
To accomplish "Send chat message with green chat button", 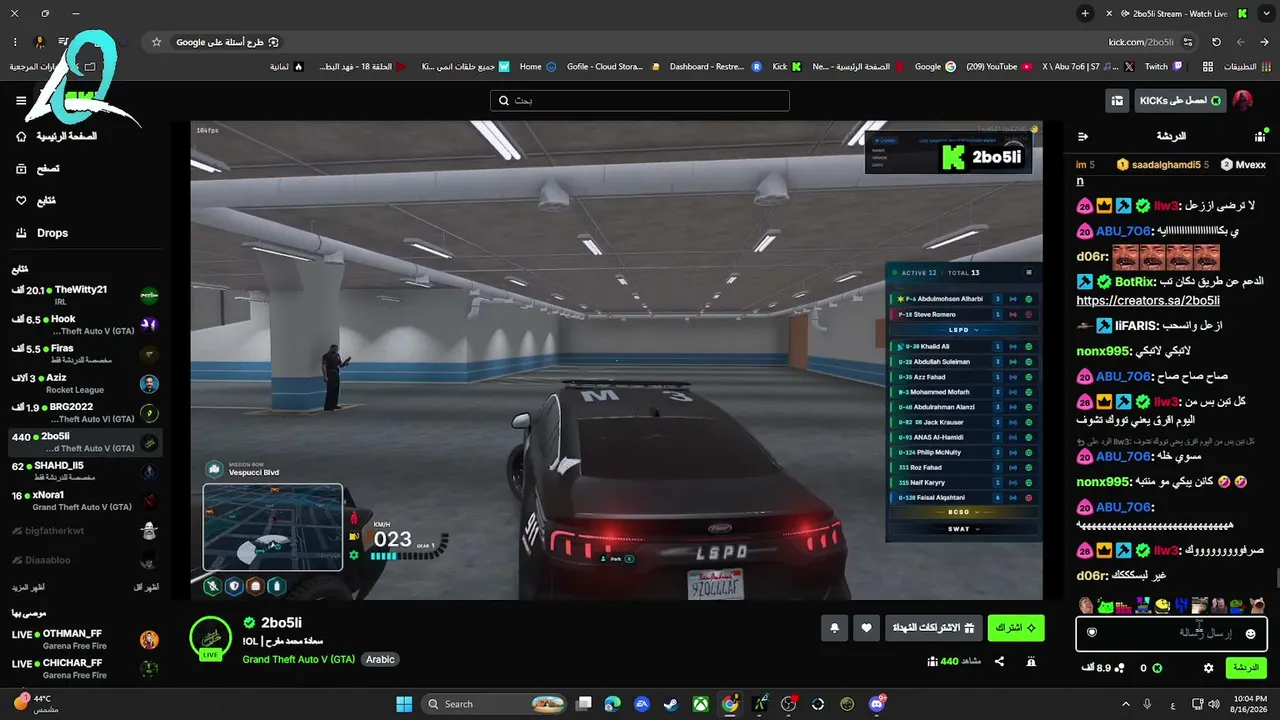I will [1246, 667].
